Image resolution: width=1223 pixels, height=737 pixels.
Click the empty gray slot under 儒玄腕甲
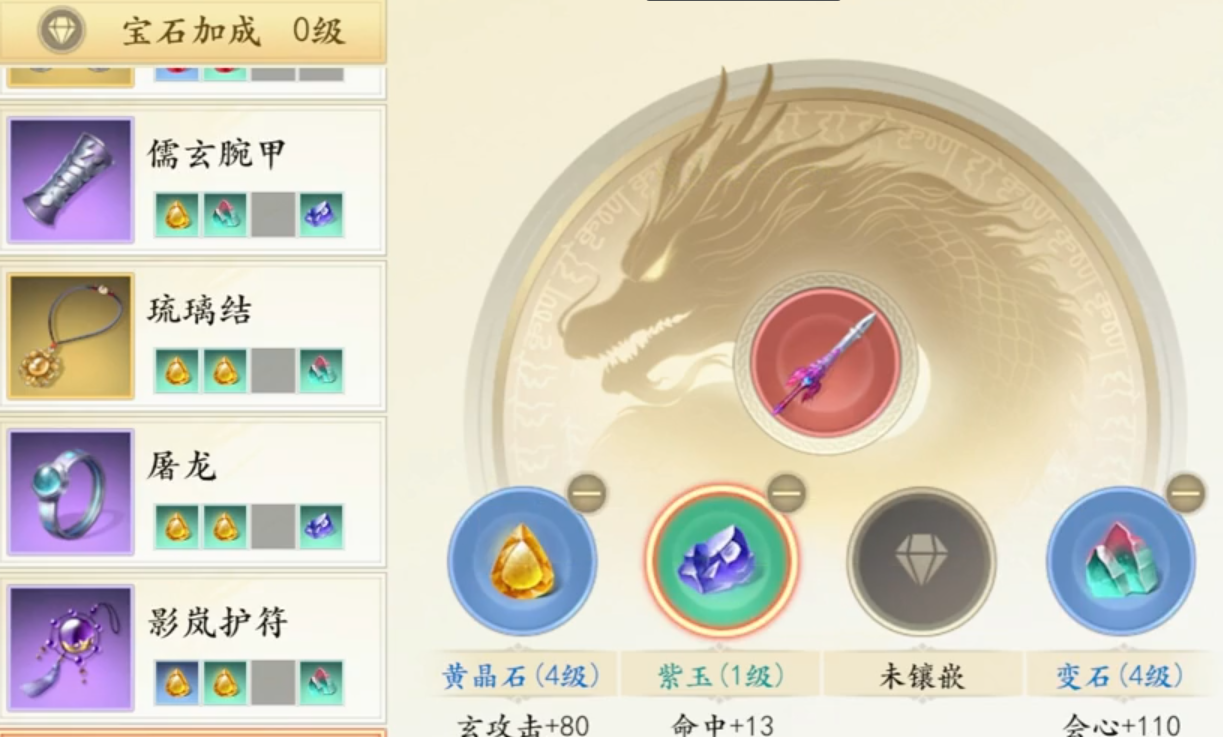pyautogui.click(x=273, y=215)
